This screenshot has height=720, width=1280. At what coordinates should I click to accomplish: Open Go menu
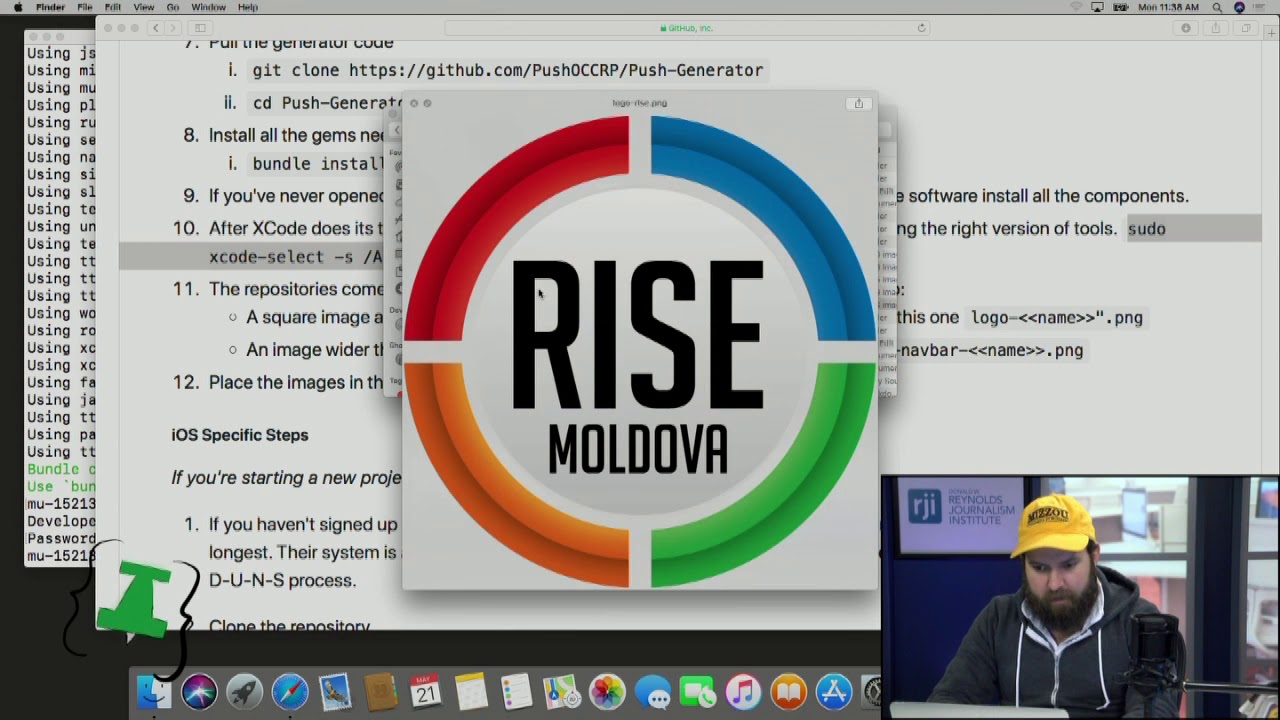point(173,7)
